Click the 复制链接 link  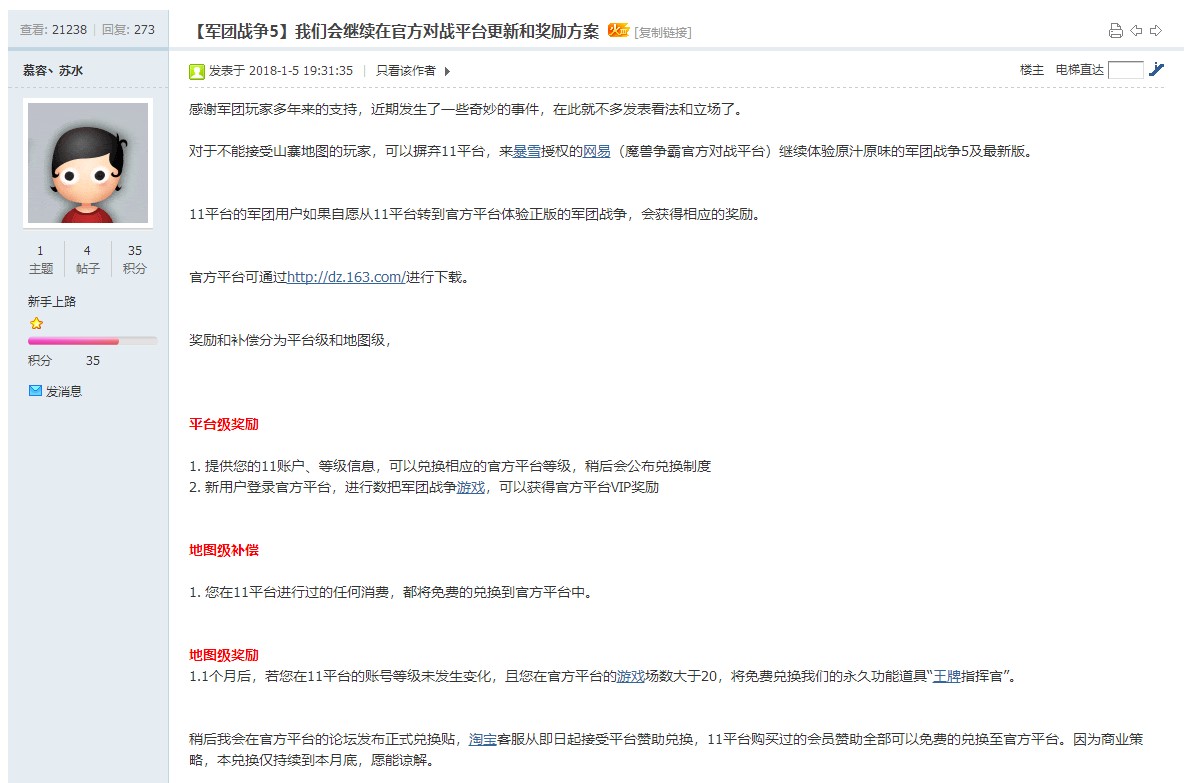[663, 32]
